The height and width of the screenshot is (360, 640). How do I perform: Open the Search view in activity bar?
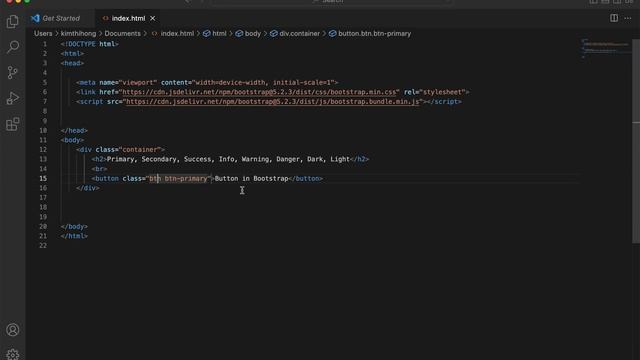pos(13,47)
